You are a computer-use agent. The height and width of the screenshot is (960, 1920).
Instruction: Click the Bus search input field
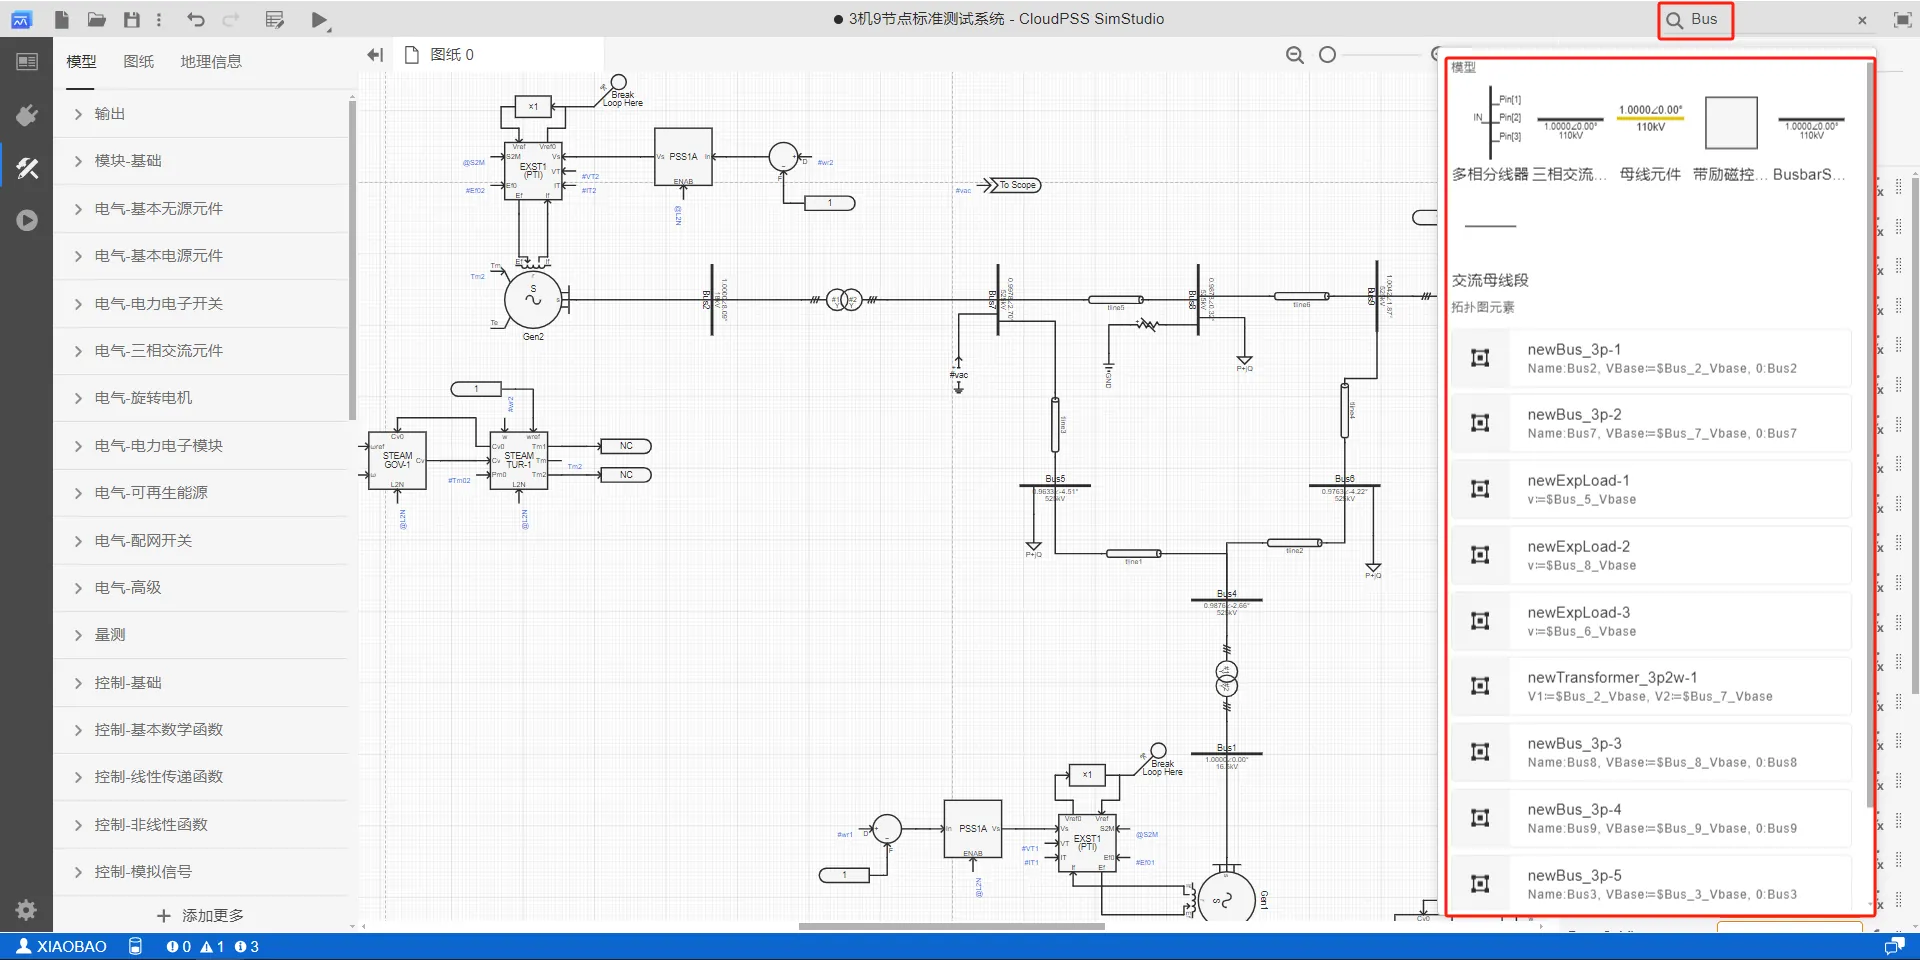(1768, 20)
